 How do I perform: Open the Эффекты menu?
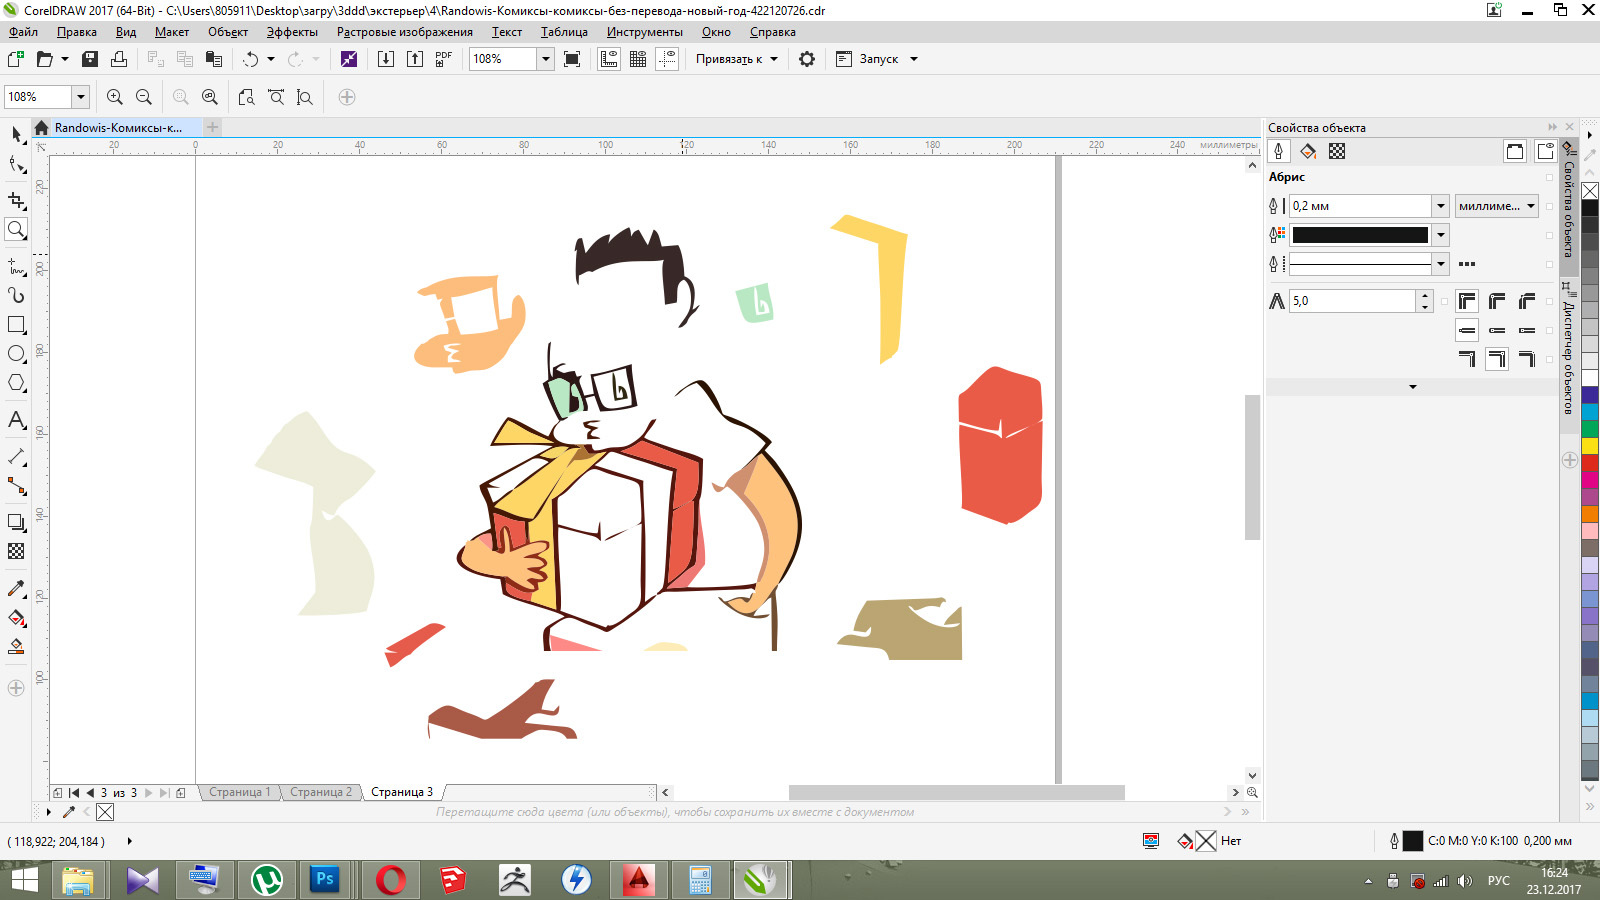292,32
